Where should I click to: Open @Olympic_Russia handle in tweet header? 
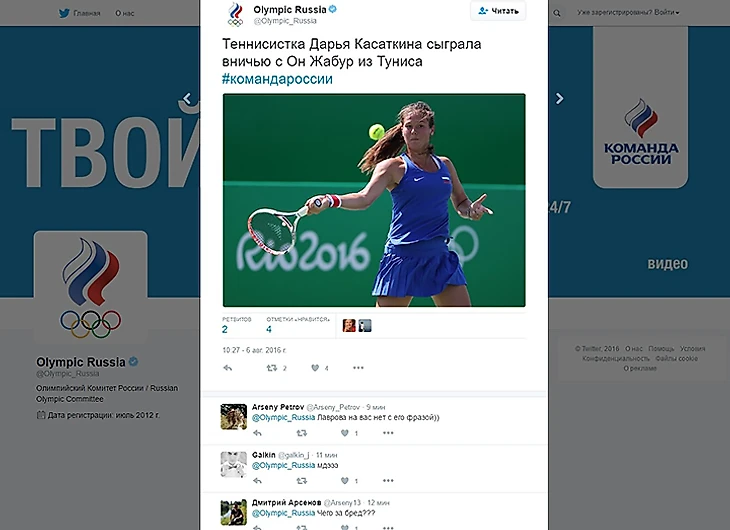pos(285,21)
